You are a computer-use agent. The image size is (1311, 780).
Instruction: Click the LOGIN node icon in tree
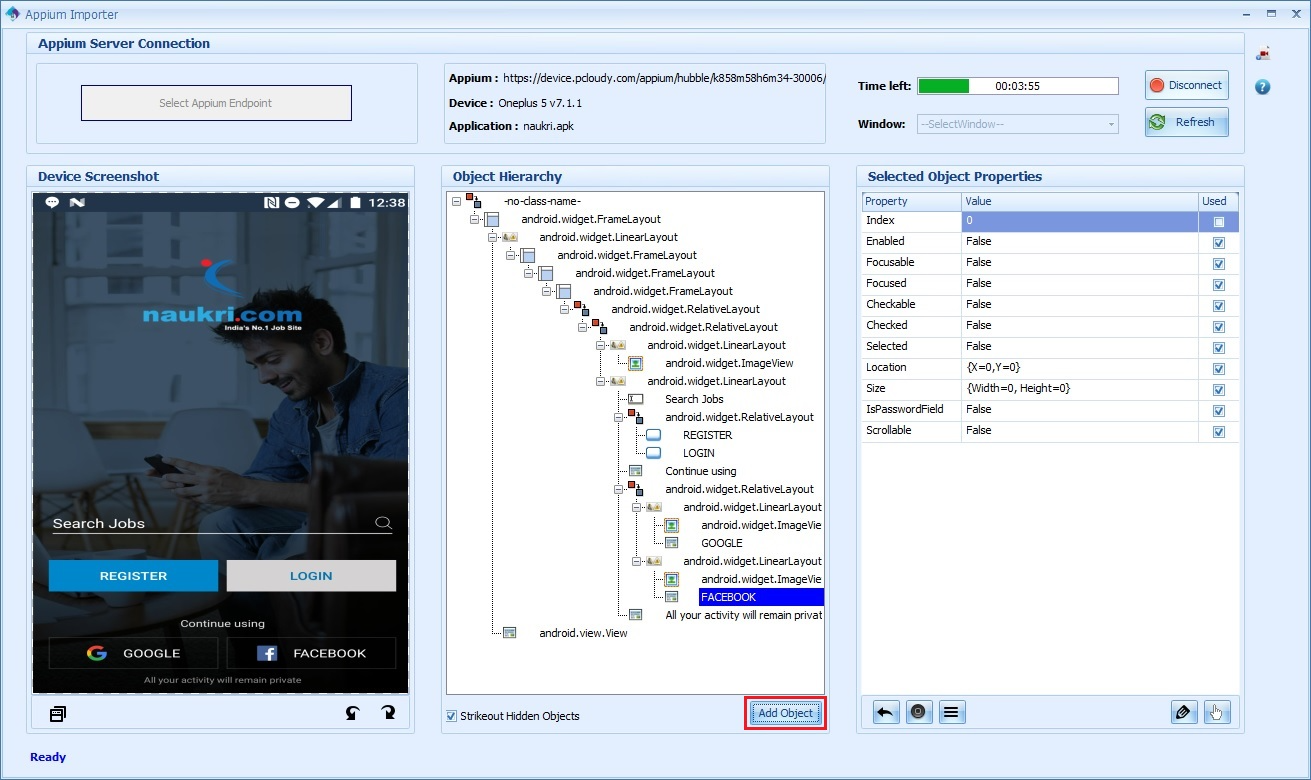point(653,453)
